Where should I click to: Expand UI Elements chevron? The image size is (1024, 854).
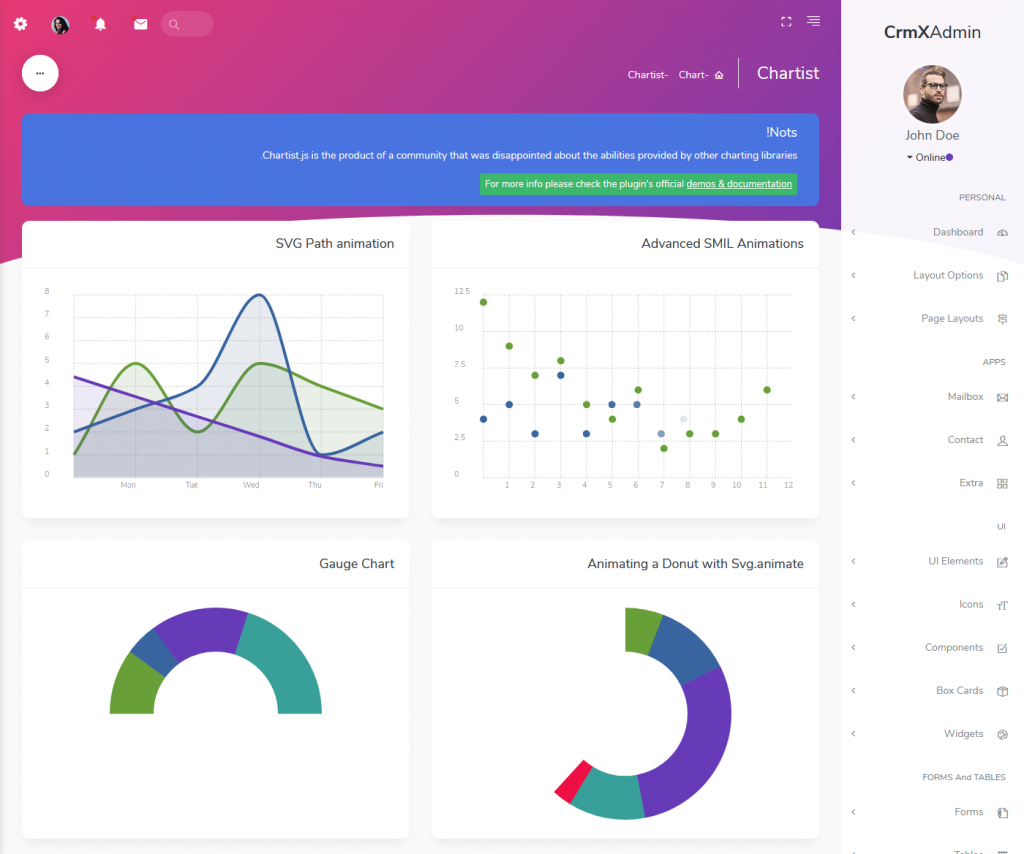(x=854, y=561)
